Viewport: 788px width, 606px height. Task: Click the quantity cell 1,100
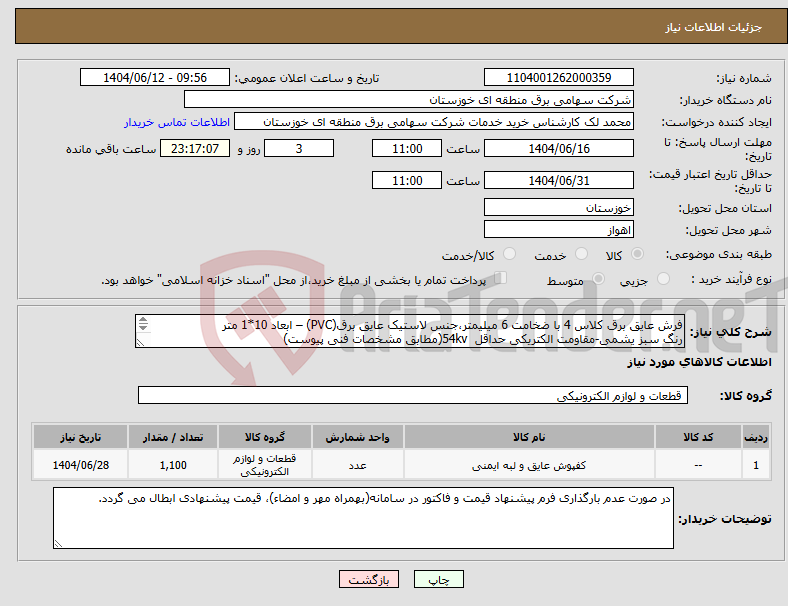(x=173, y=465)
